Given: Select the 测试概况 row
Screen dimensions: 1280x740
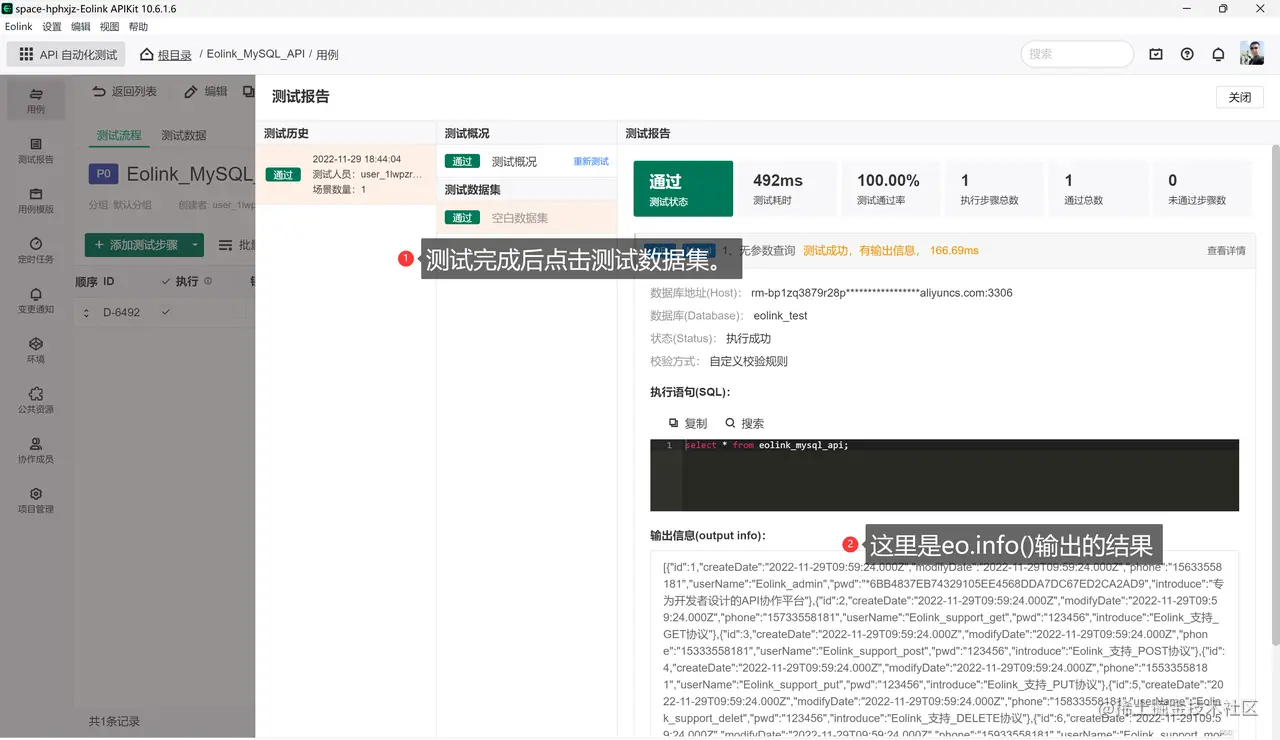Looking at the screenshot, I should pyautogui.click(x=527, y=161).
